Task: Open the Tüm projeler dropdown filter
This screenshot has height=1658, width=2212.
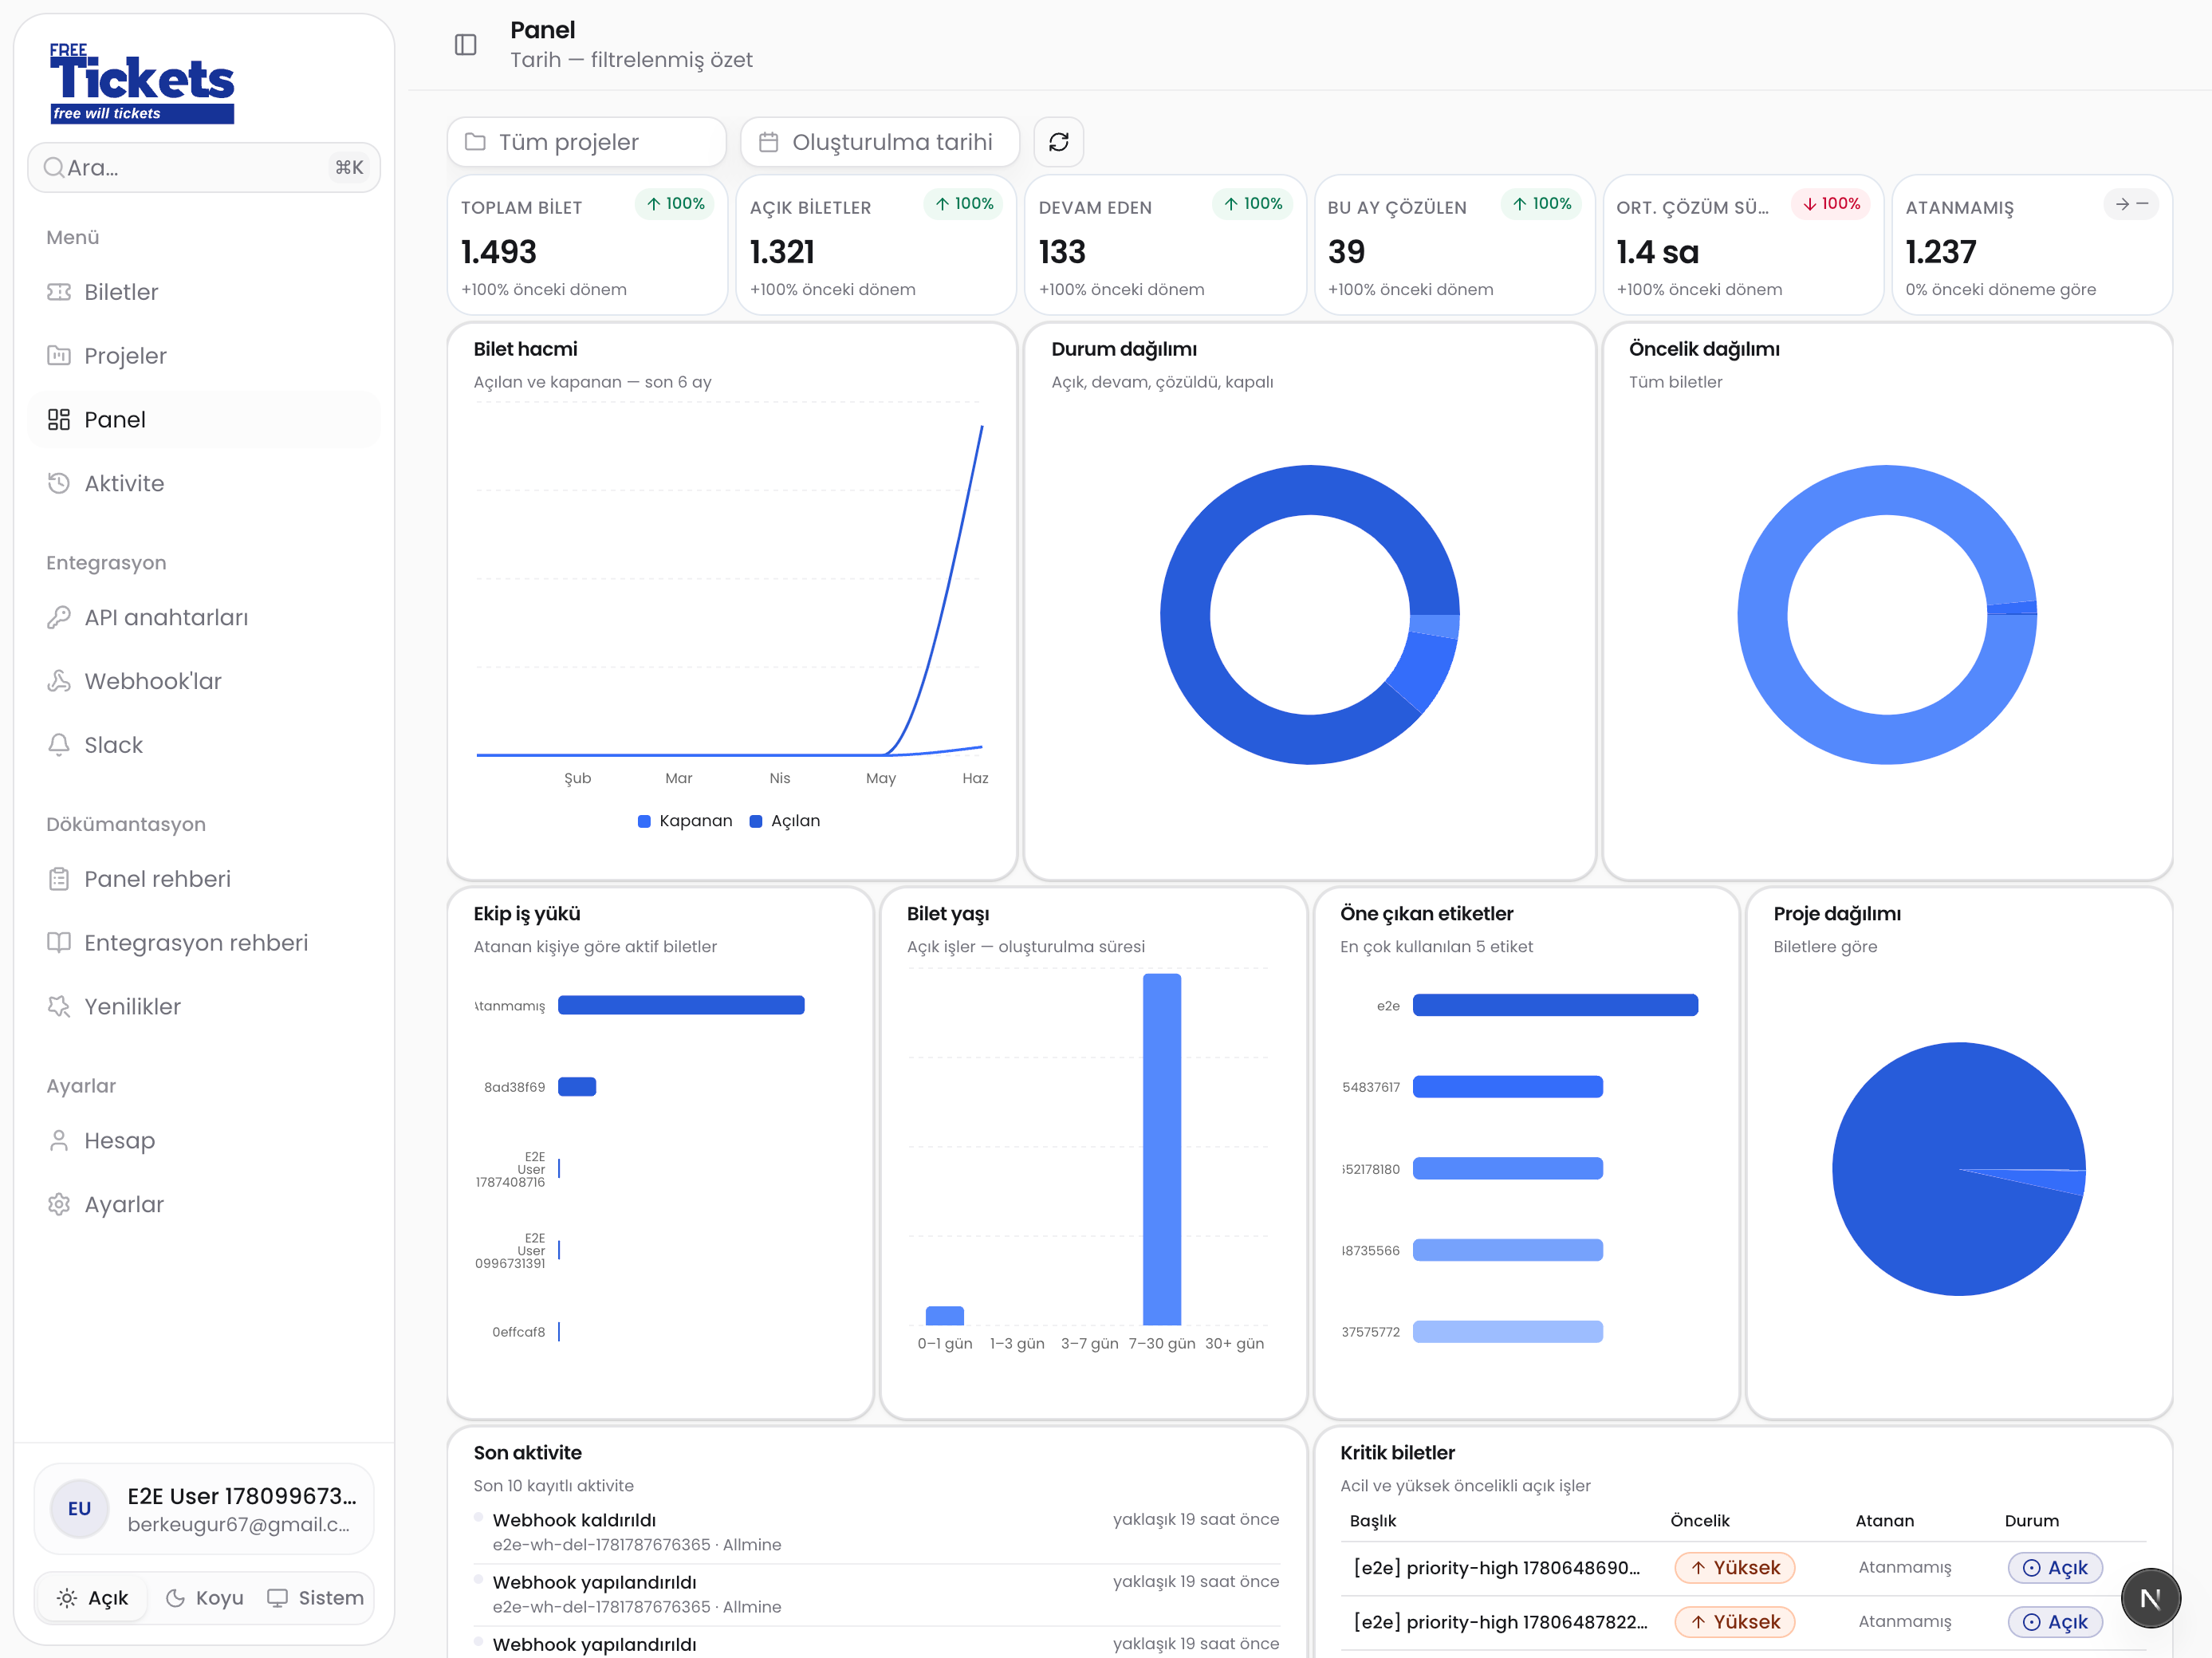Action: click(586, 142)
